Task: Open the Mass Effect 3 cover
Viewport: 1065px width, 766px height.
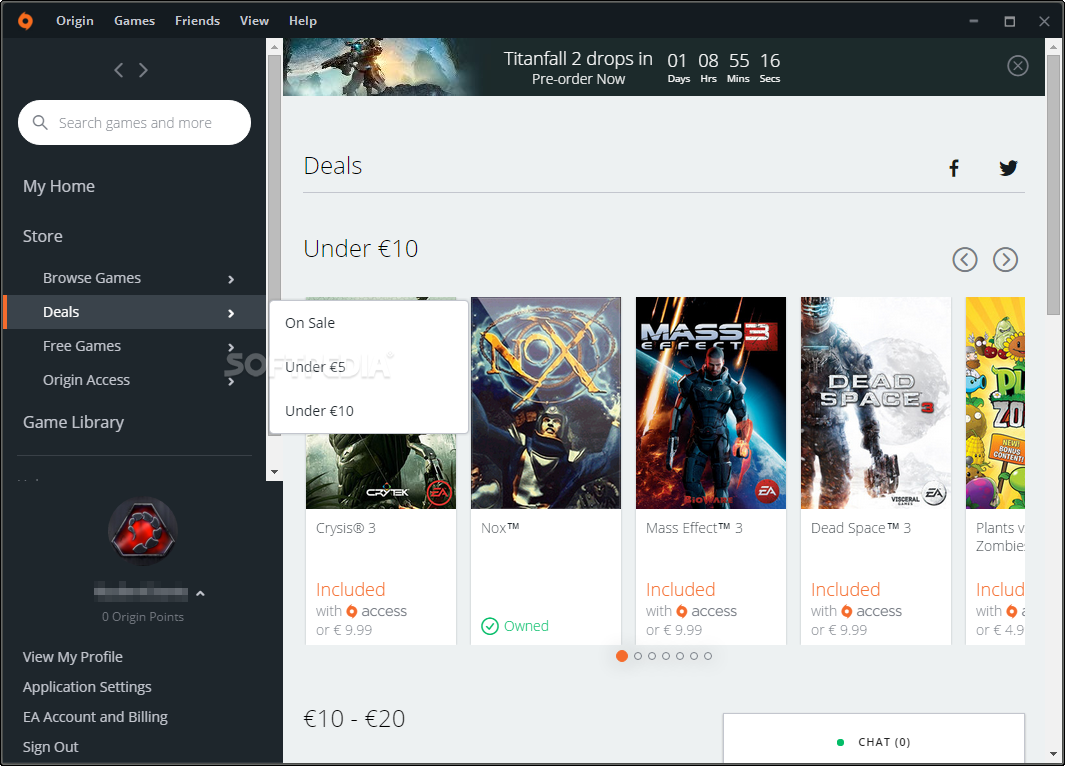Action: pos(710,403)
